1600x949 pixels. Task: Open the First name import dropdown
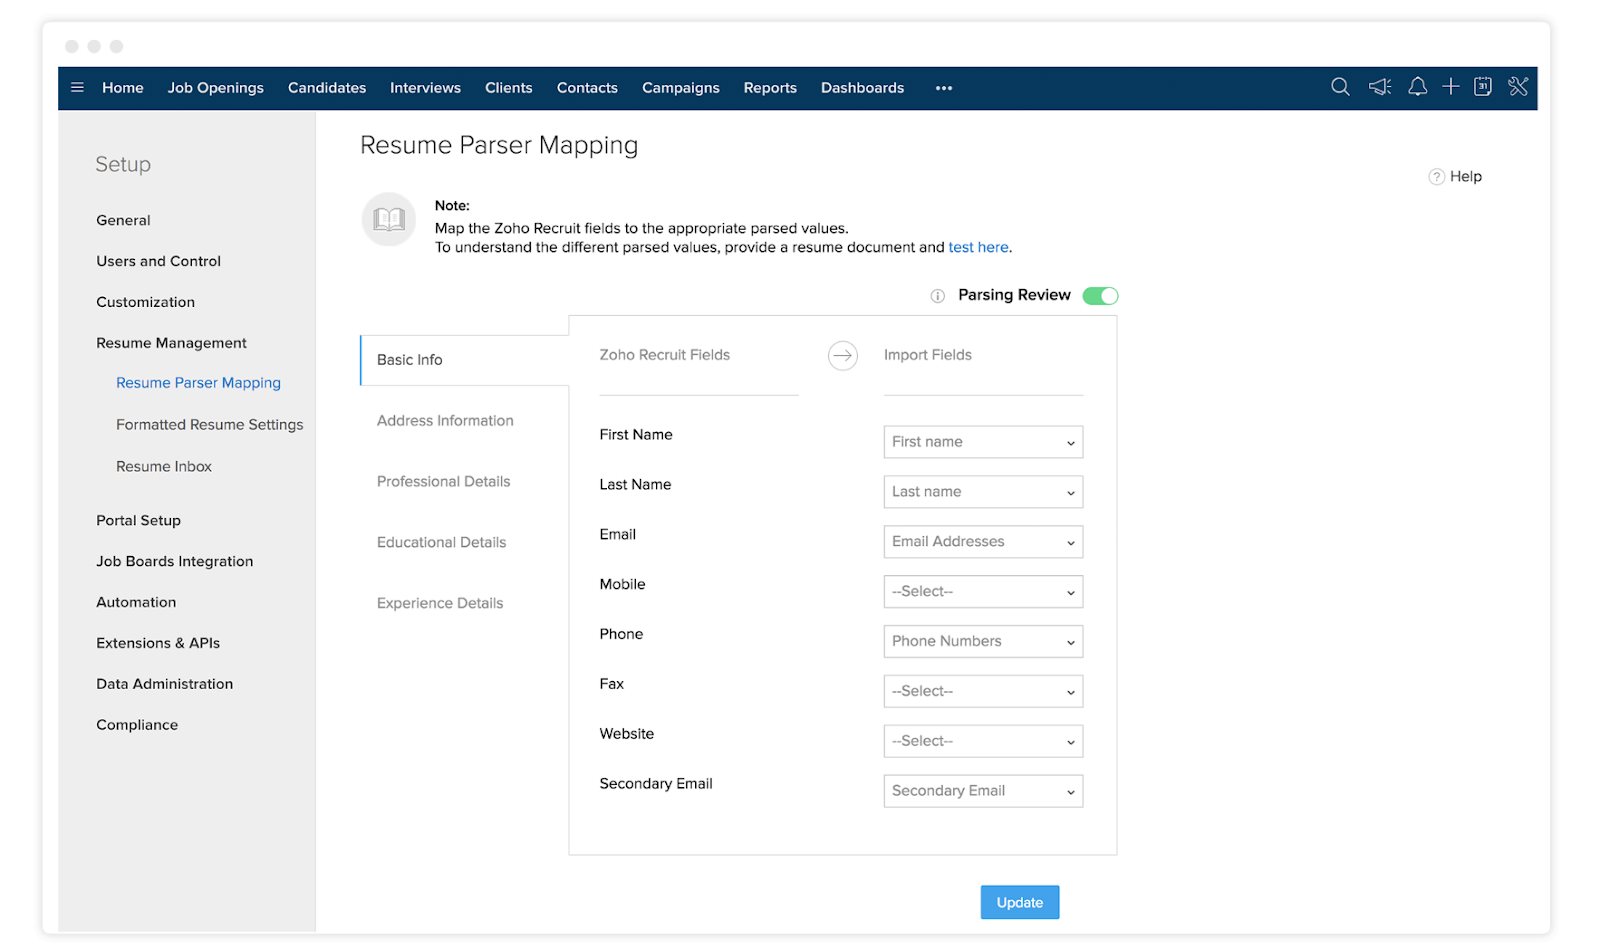coord(983,442)
